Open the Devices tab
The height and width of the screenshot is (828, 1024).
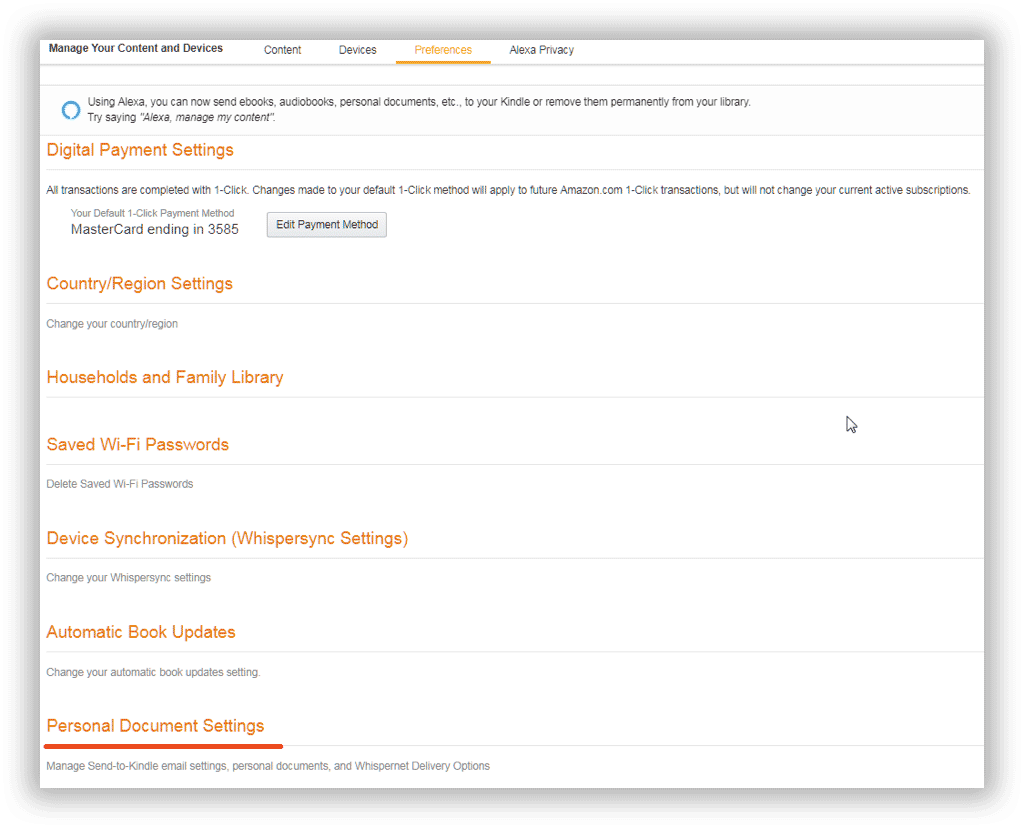(357, 50)
